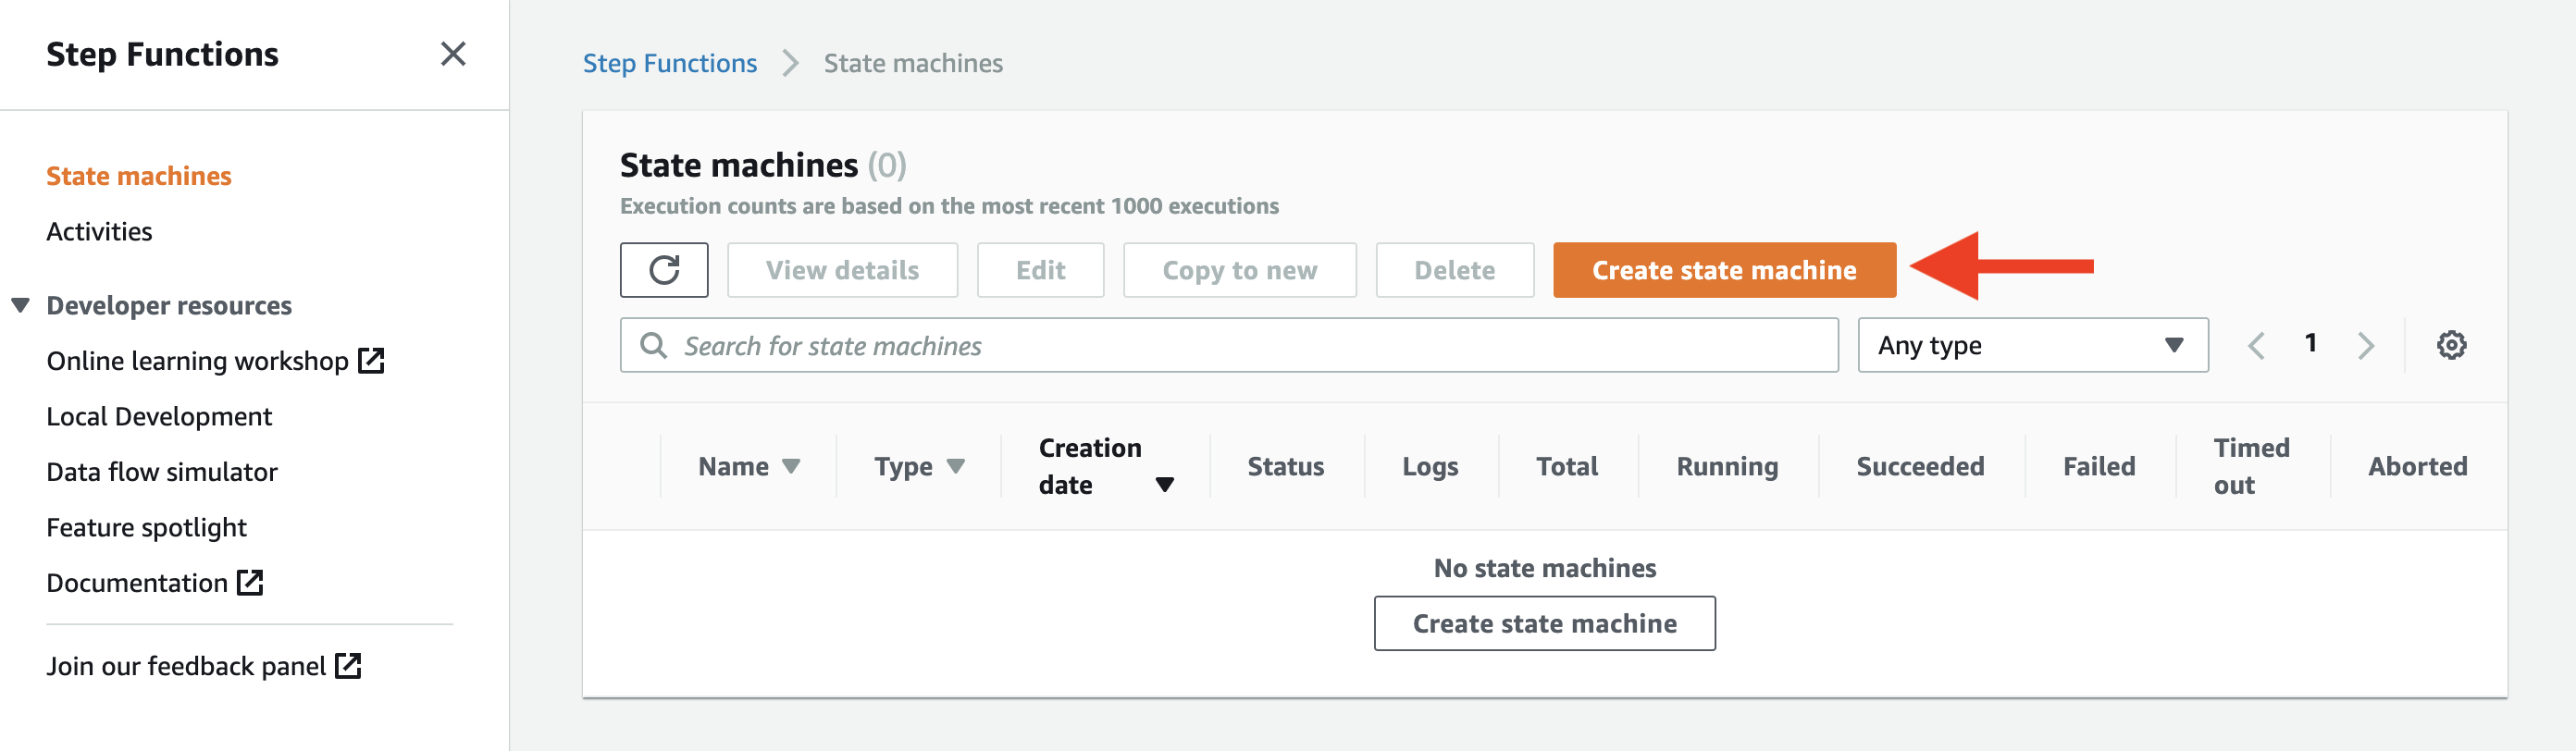Click the 'Step Functions' sidebar title
The height and width of the screenshot is (751, 2576).
(x=162, y=54)
